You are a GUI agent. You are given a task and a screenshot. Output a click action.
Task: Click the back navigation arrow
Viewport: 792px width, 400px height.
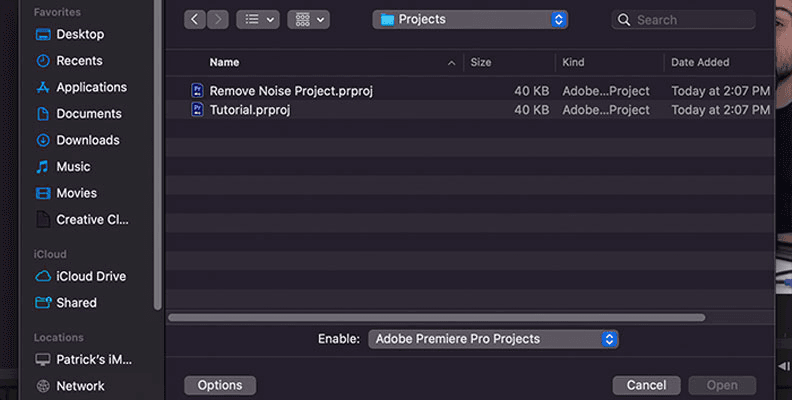coord(195,19)
